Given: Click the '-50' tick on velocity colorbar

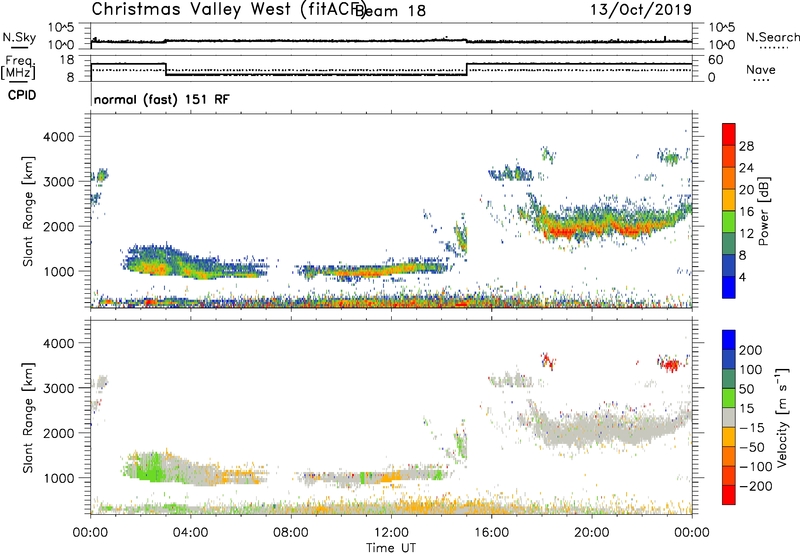Looking at the screenshot, I should pos(752,447).
